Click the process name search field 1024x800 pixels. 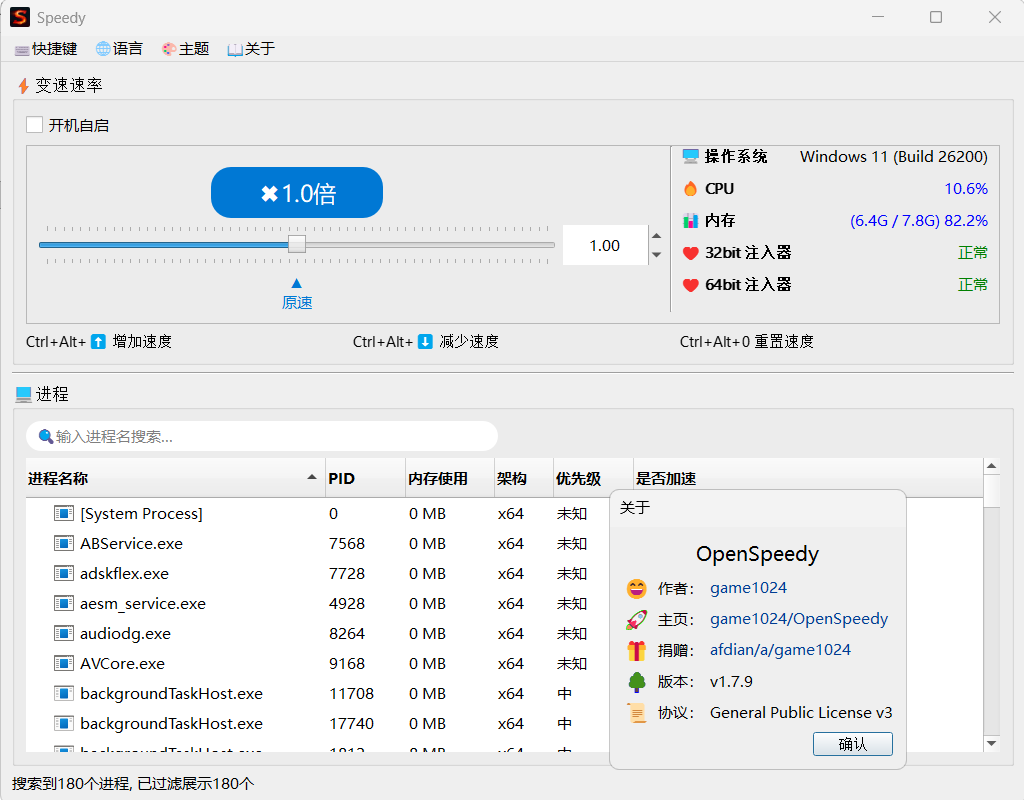[x=262, y=436]
